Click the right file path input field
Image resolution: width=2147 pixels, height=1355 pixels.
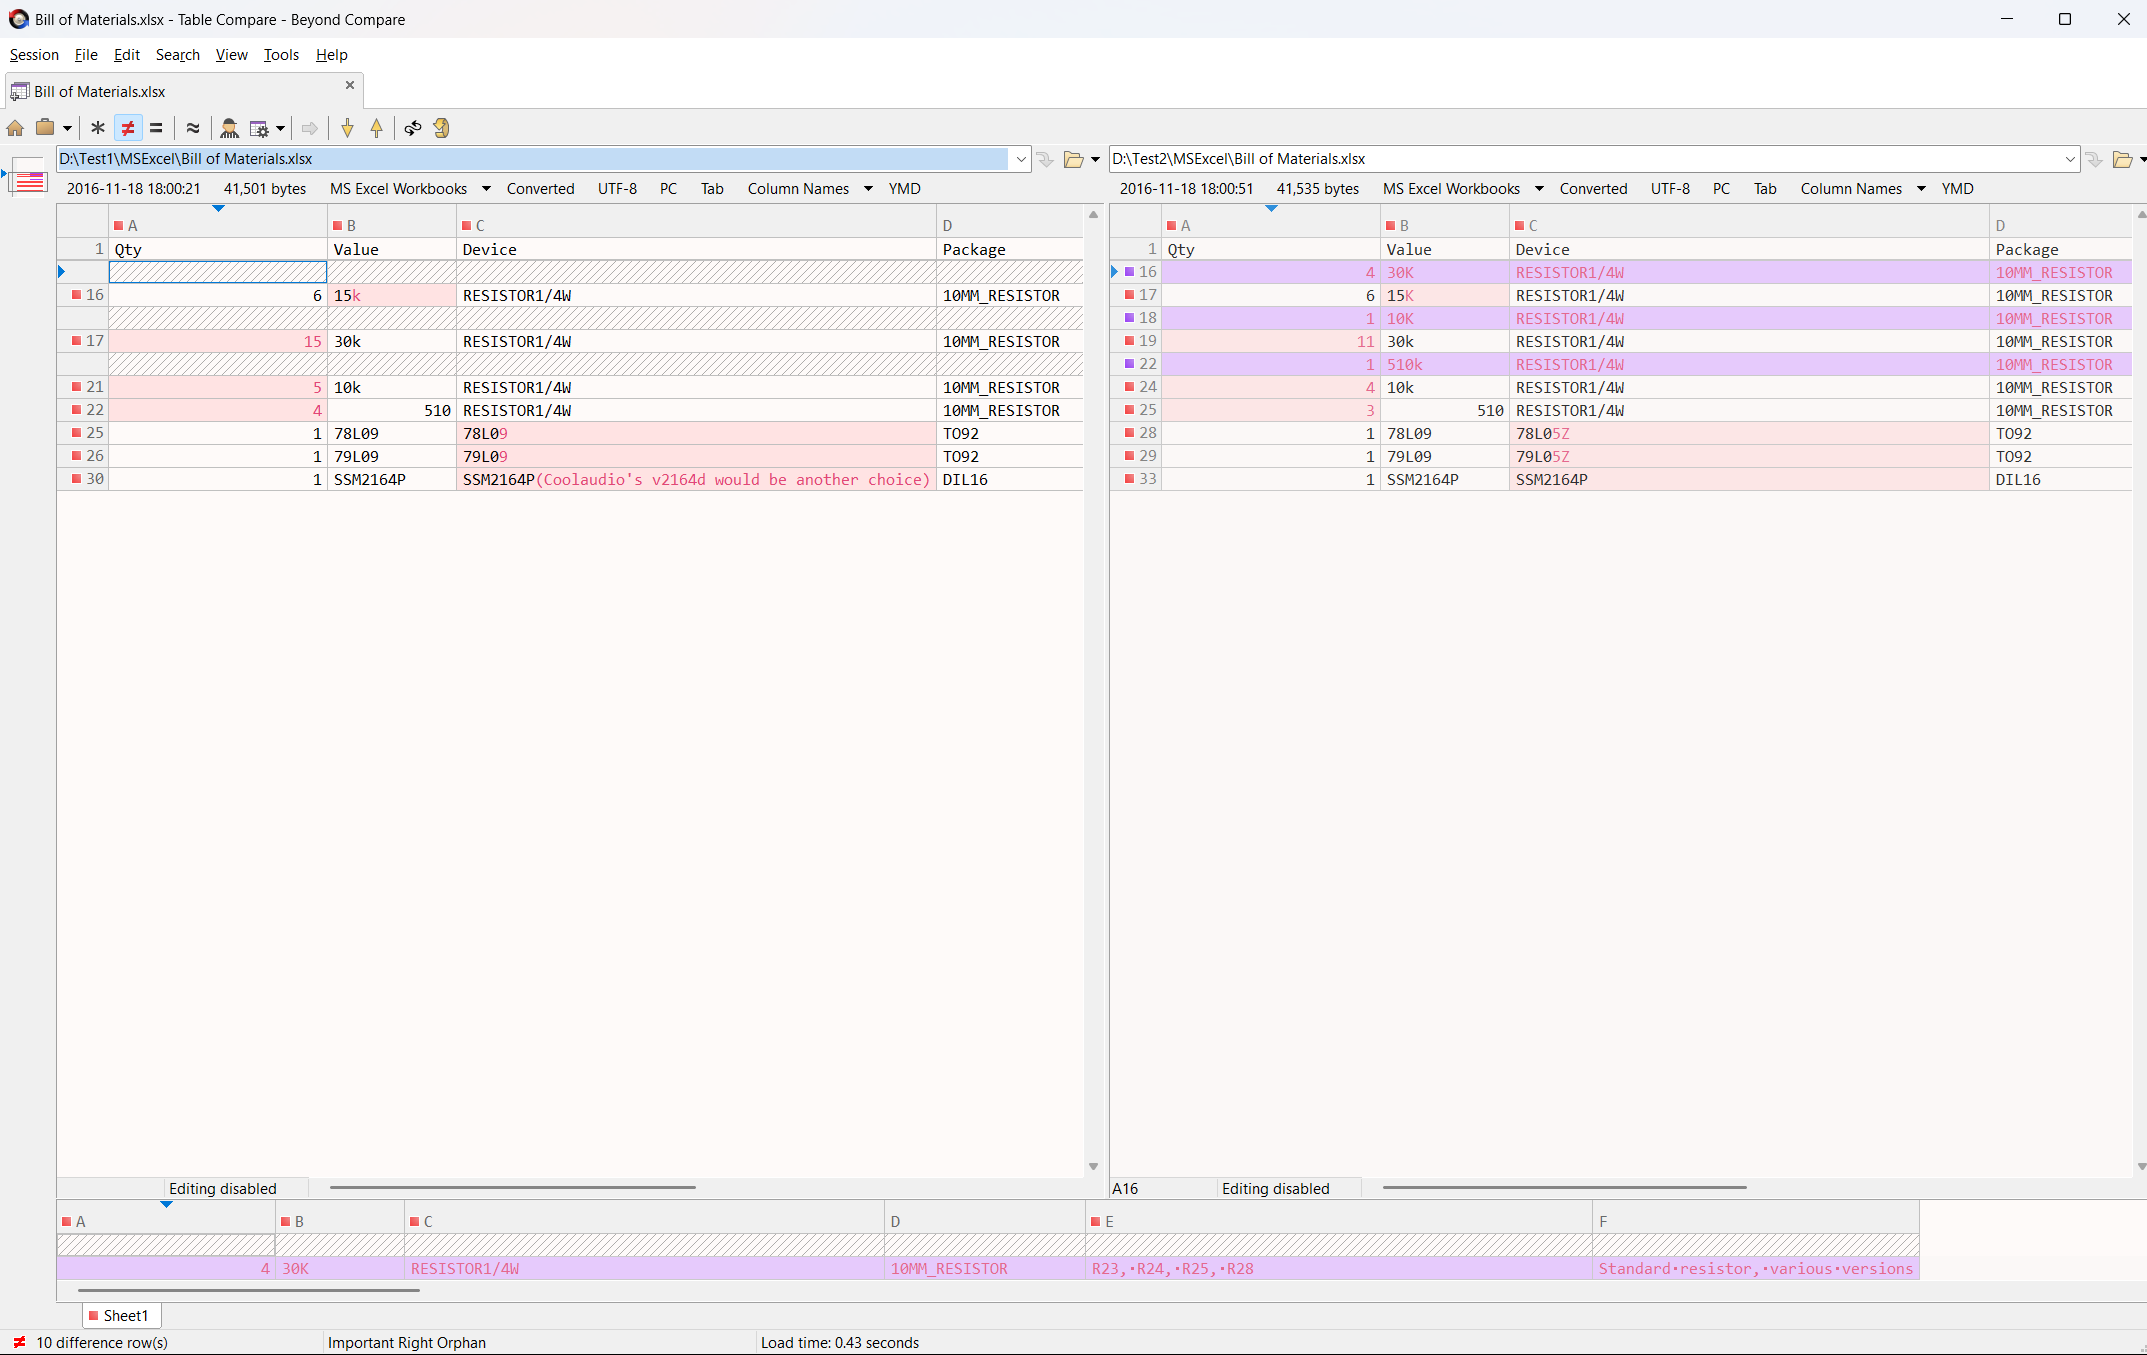click(x=1584, y=159)
